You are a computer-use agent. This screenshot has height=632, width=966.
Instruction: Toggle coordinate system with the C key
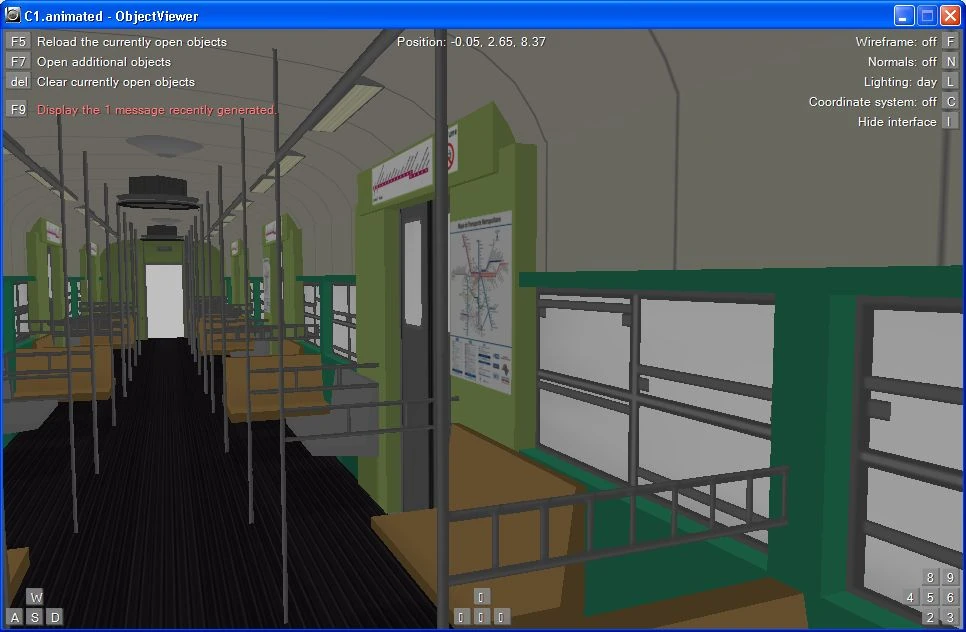(x=951, y=102)
